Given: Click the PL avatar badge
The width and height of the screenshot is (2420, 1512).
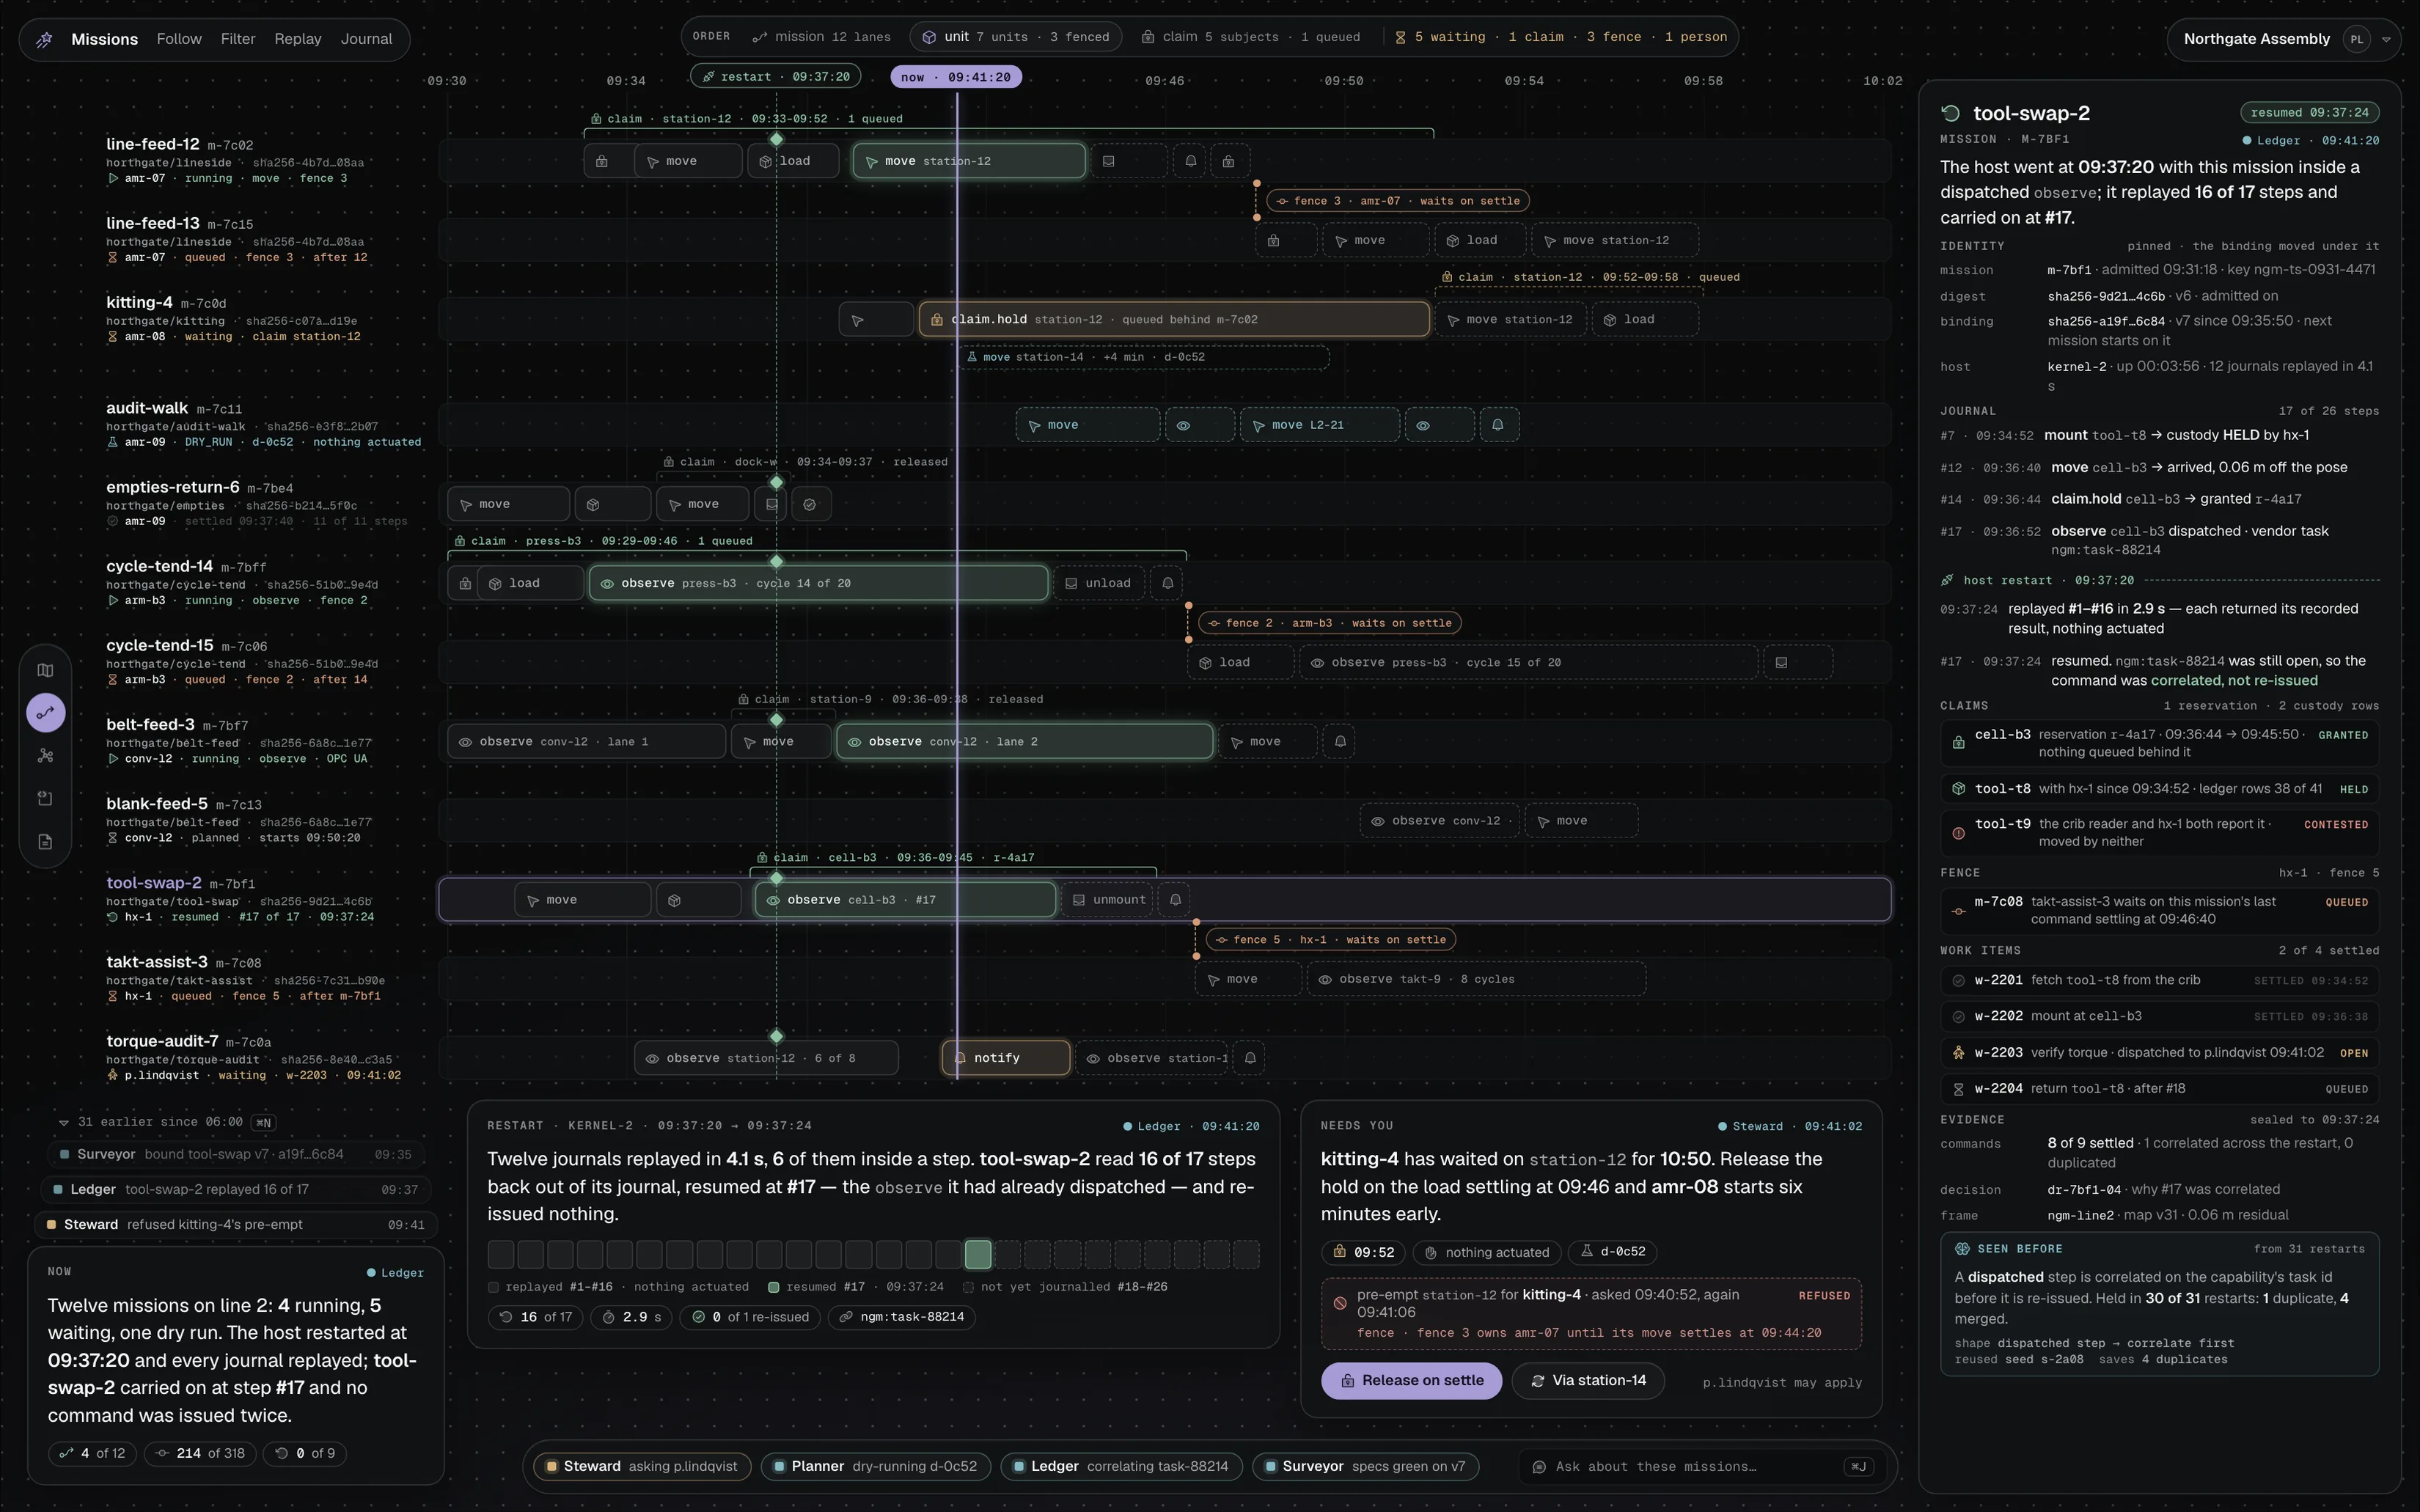Looking at the screenshot, I should tap(2357, 39).
